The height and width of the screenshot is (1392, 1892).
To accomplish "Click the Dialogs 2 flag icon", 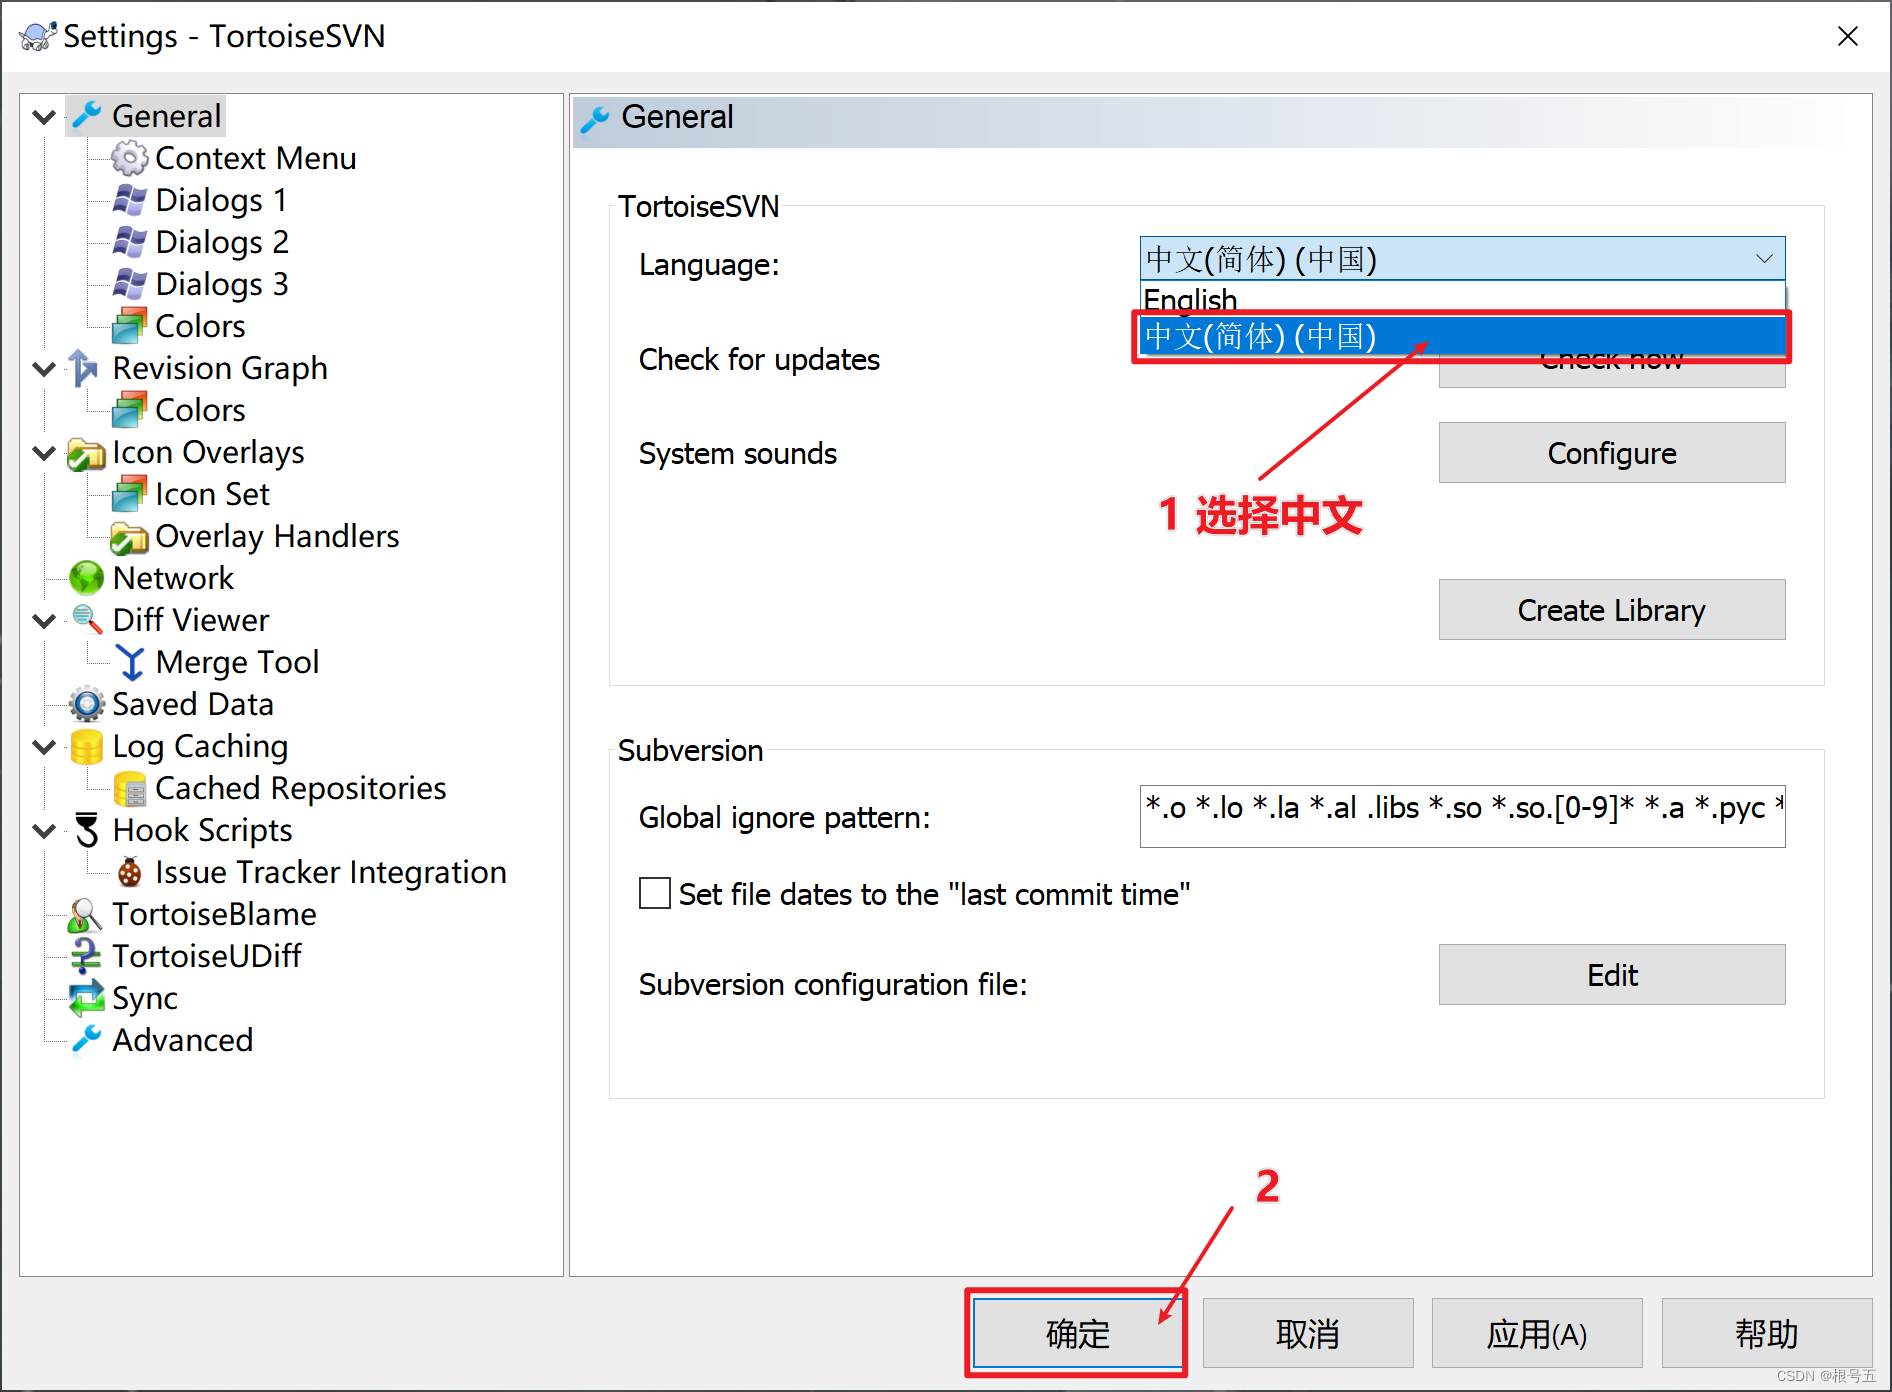I will pos(130,242).
